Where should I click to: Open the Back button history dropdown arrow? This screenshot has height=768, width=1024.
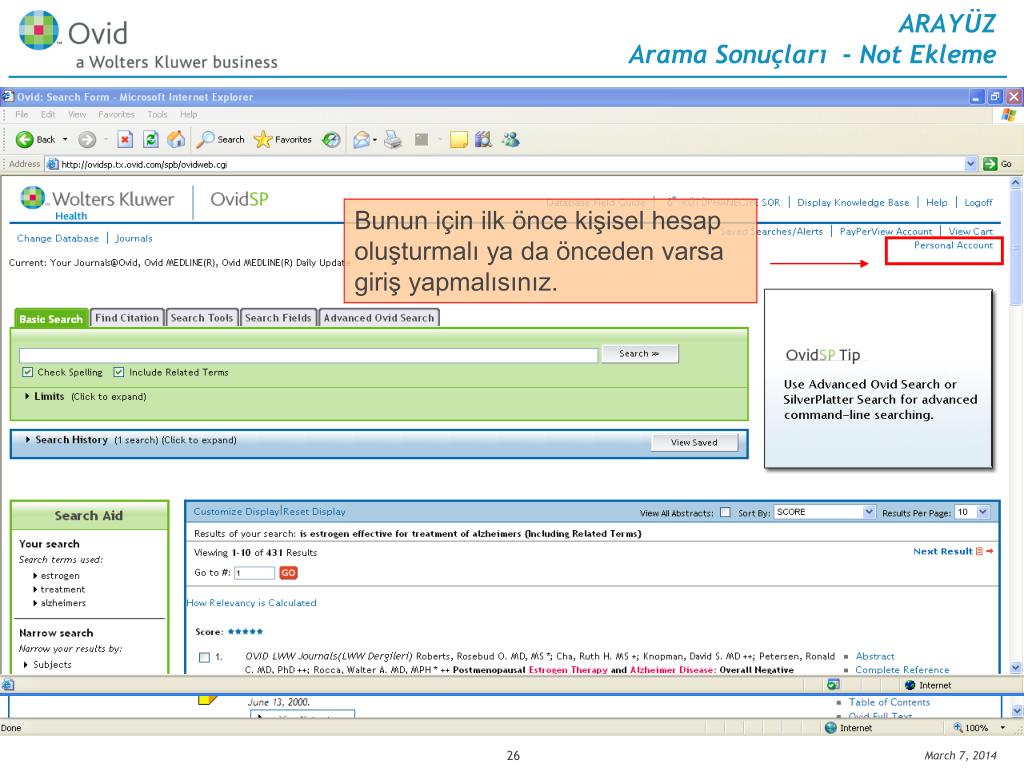(x=65, y=139)
